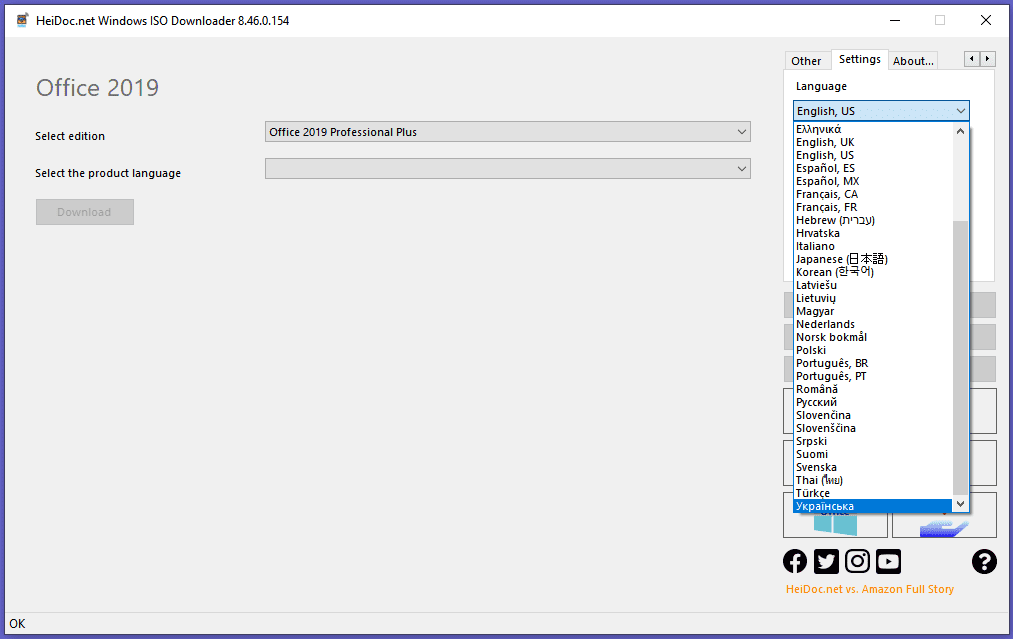Screen dimensions: 1013x639
Task: Switch to the Other tab
Action: 806,61
